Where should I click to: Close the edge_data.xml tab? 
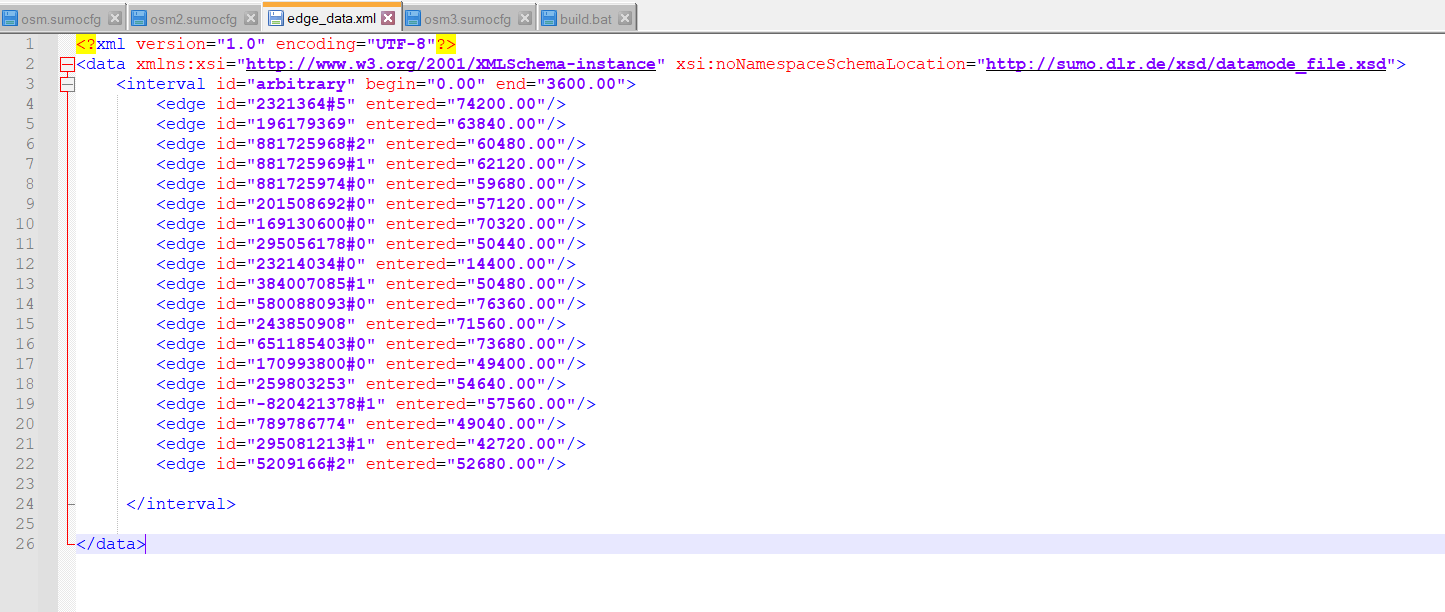[389, 19]
